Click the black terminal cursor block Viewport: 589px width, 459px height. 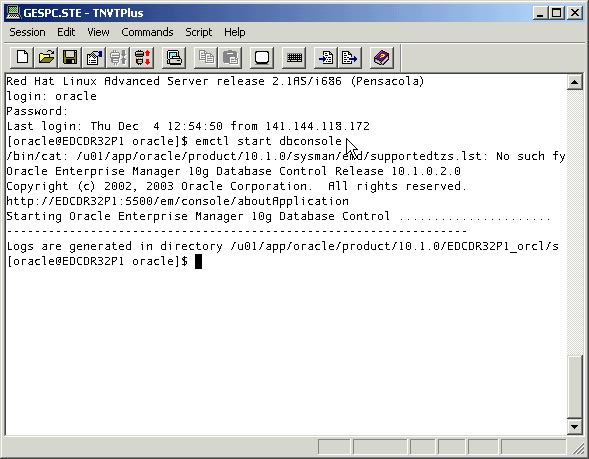[199, 261]
